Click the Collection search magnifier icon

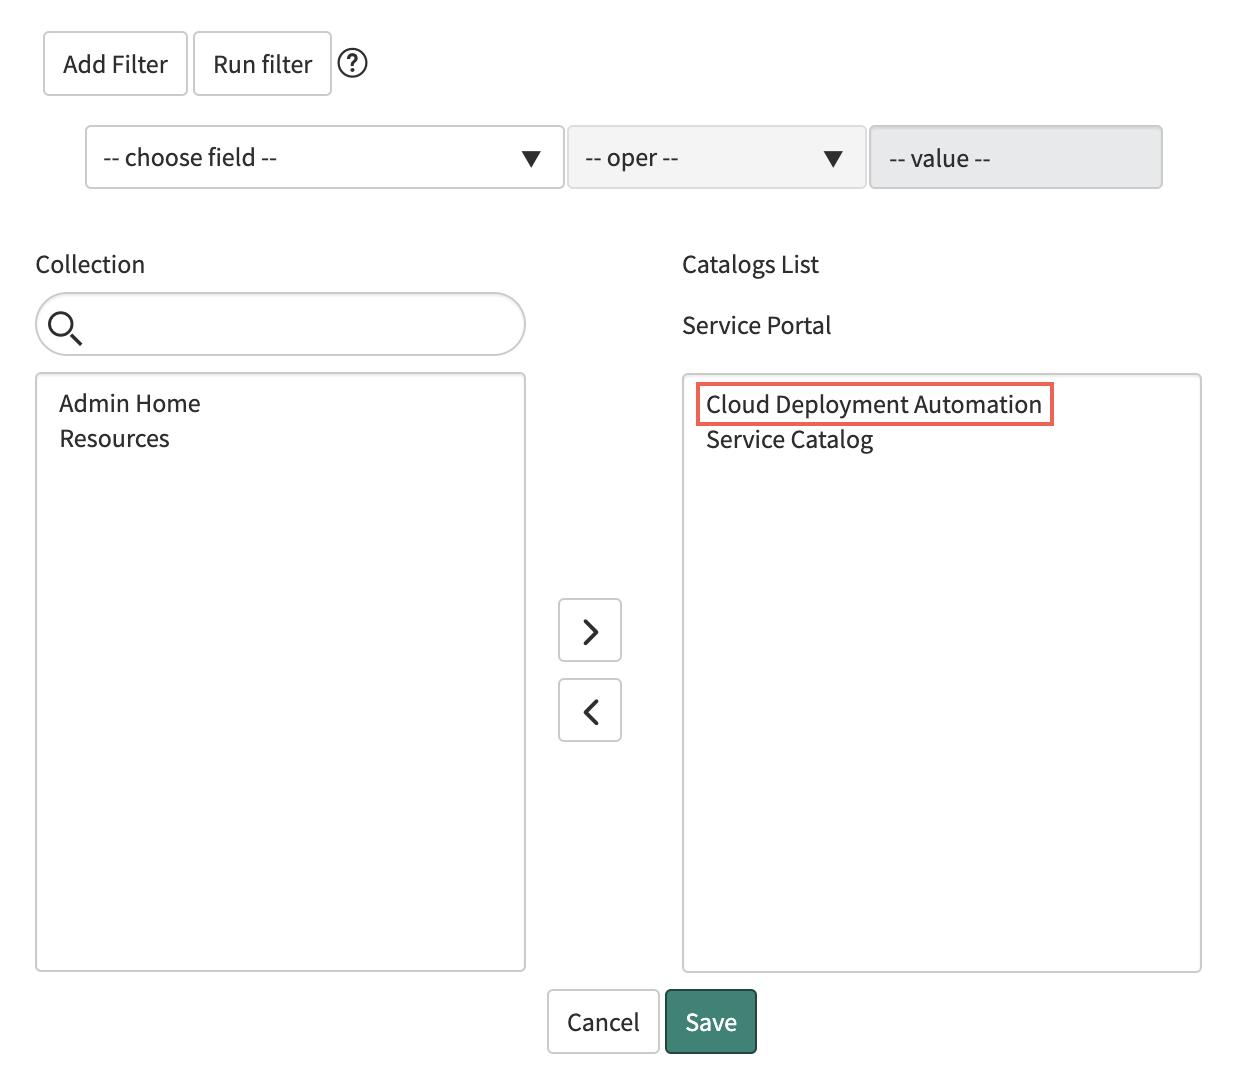click(x=65, y=327)
